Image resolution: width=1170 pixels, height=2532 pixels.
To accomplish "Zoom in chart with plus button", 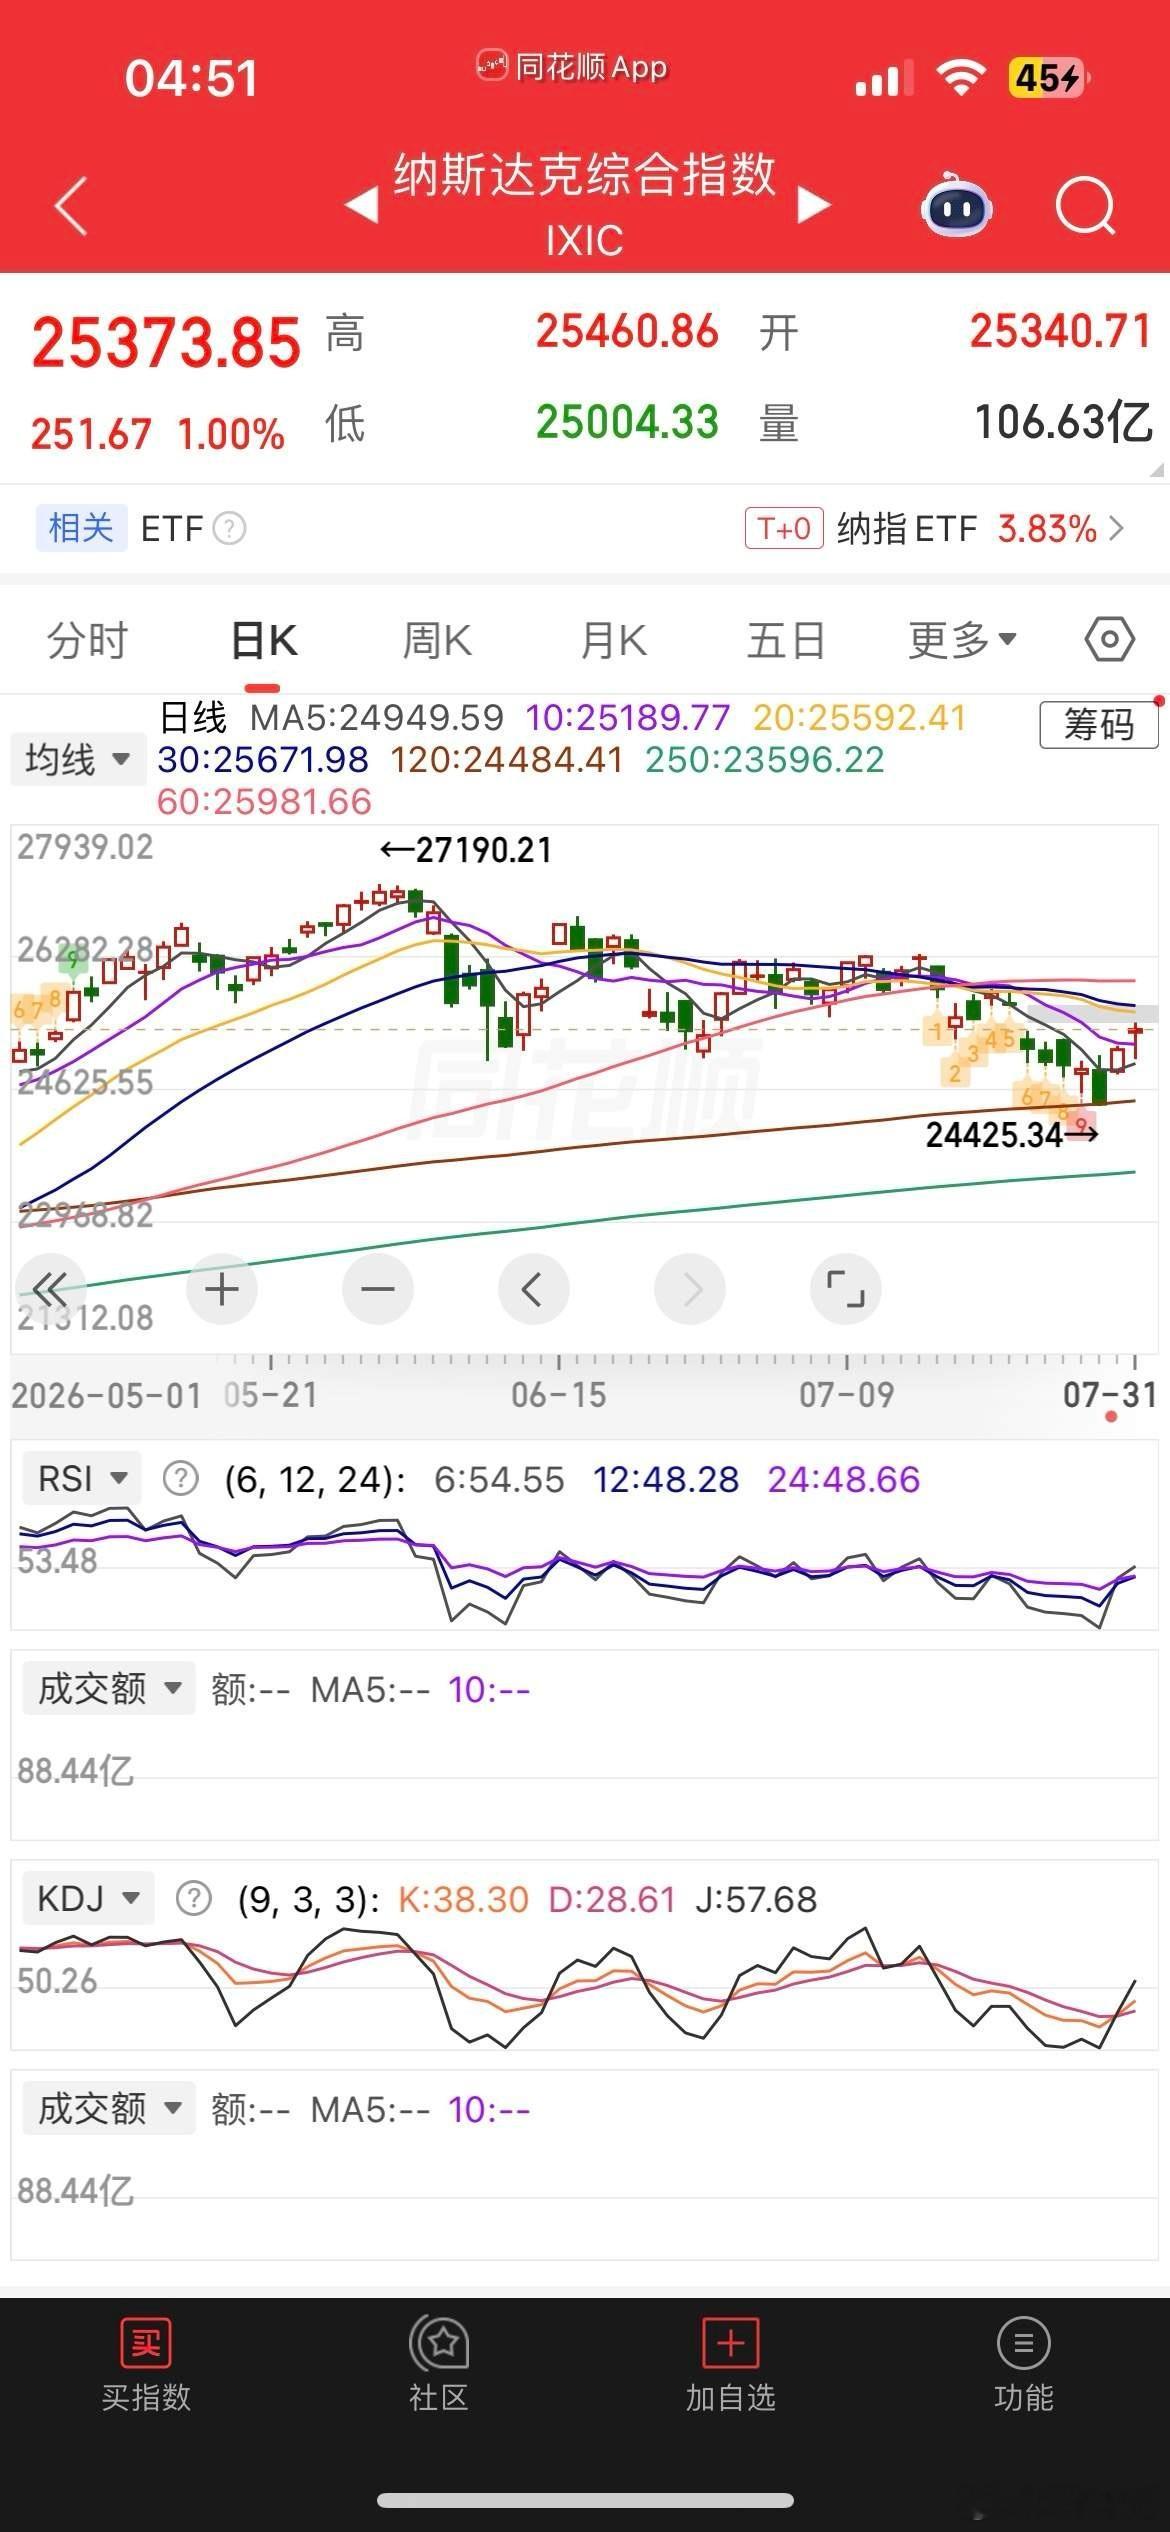I will click(222, 1288).
